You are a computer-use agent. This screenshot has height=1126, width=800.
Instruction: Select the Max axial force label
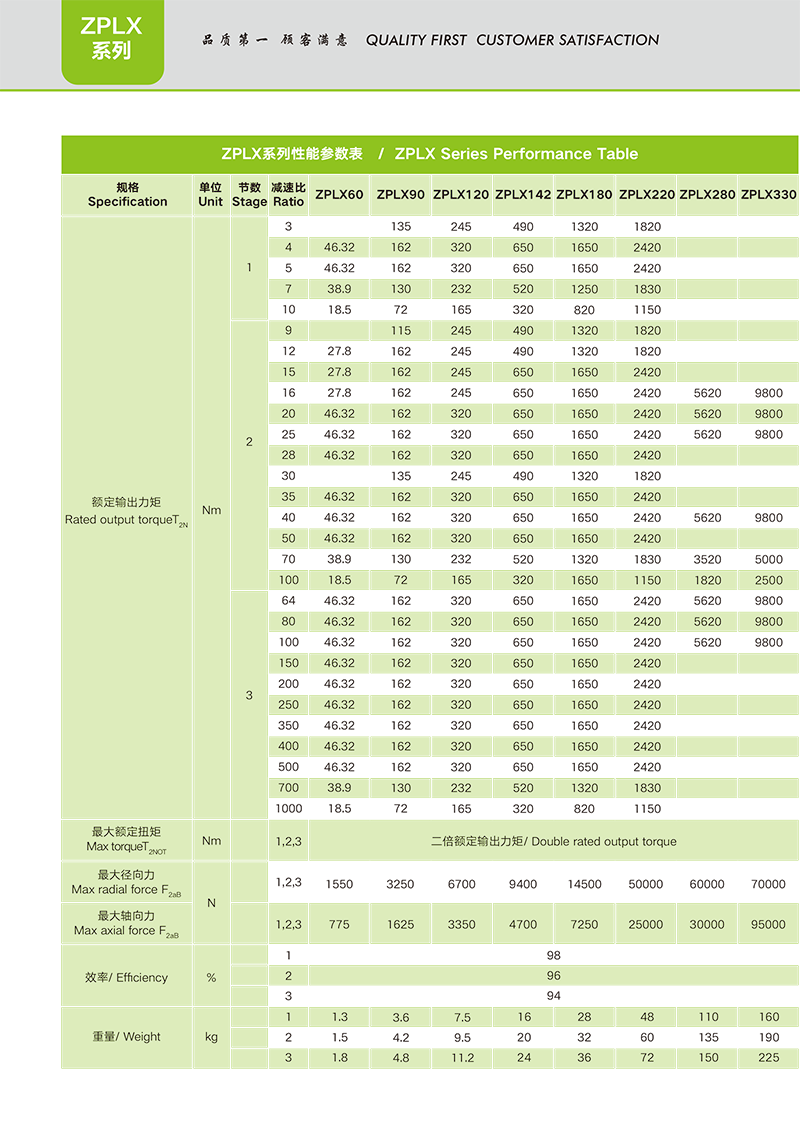pos(126,923)
